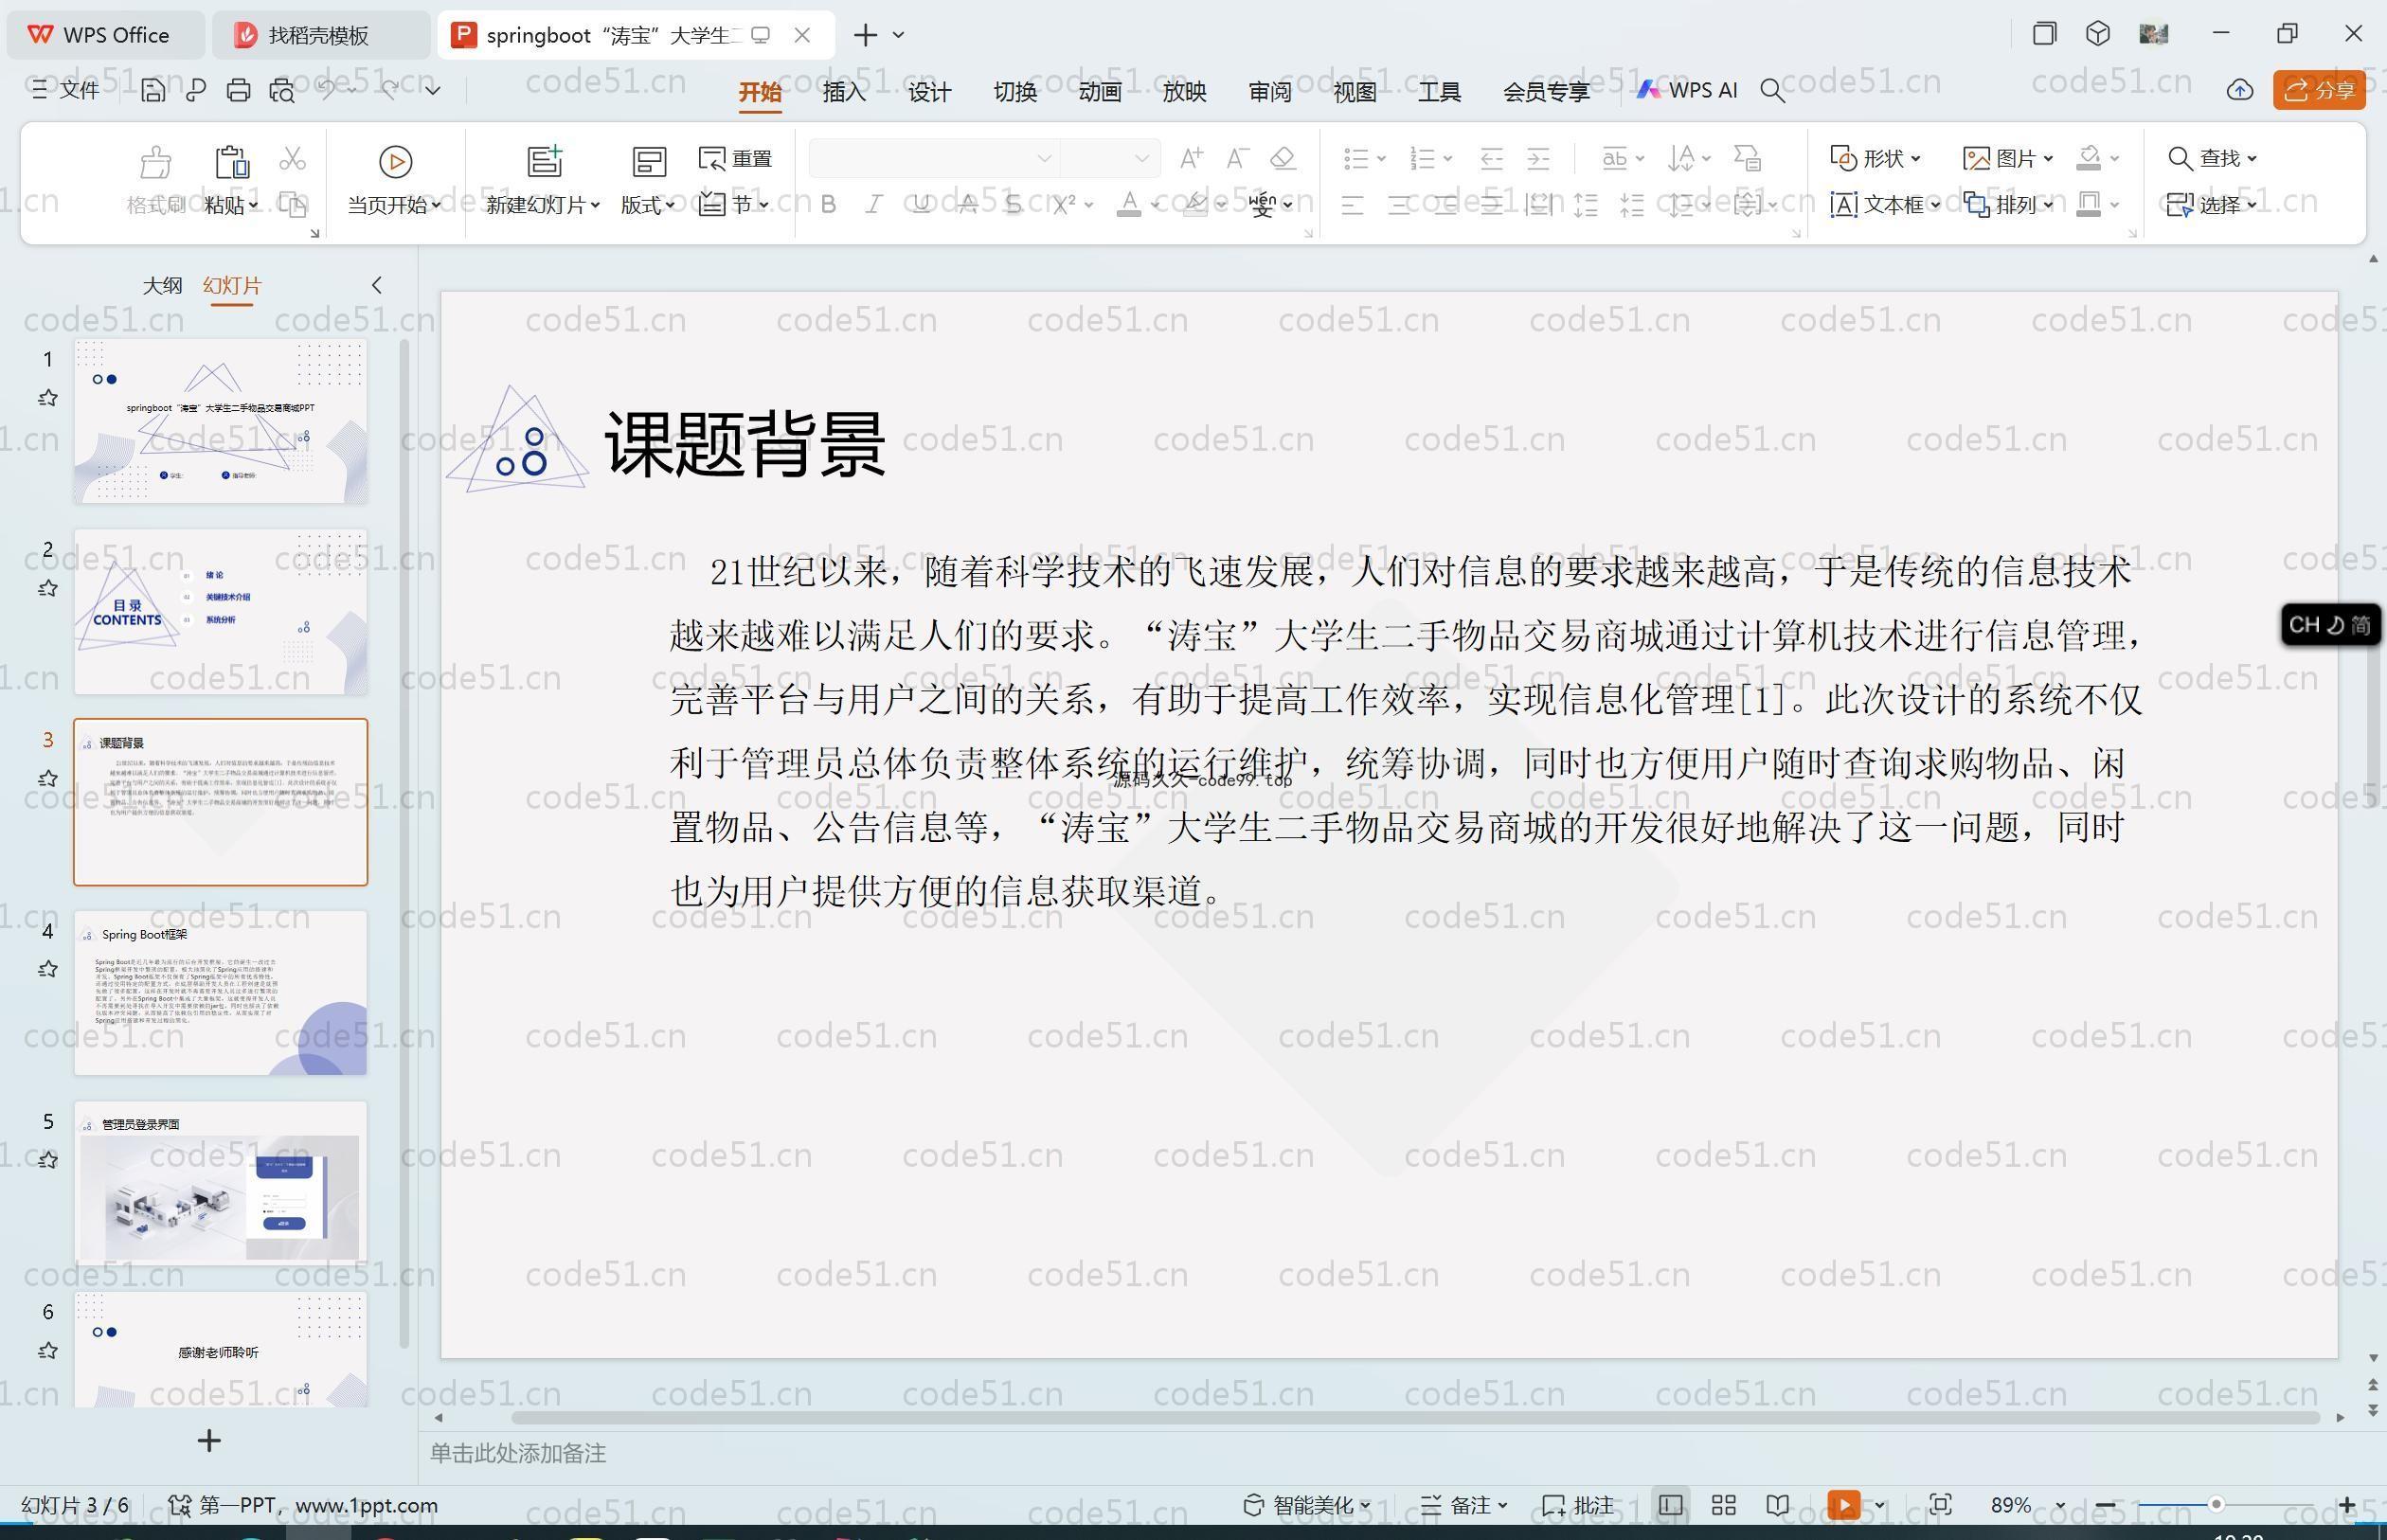Click the search magnifier beside WPS AI
Screen dimensions: 2387x1540
1772,91
